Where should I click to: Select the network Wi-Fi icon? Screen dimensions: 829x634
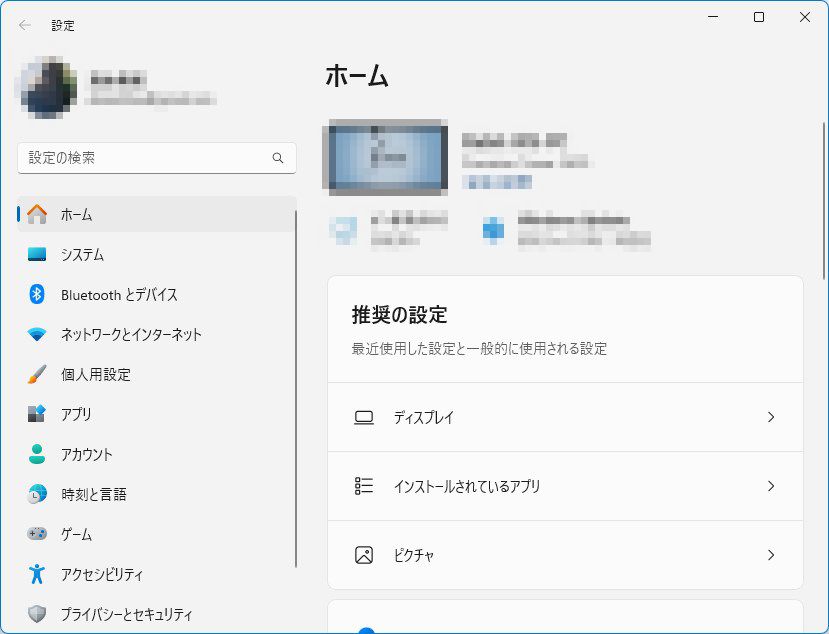click(x=37, y=334)
